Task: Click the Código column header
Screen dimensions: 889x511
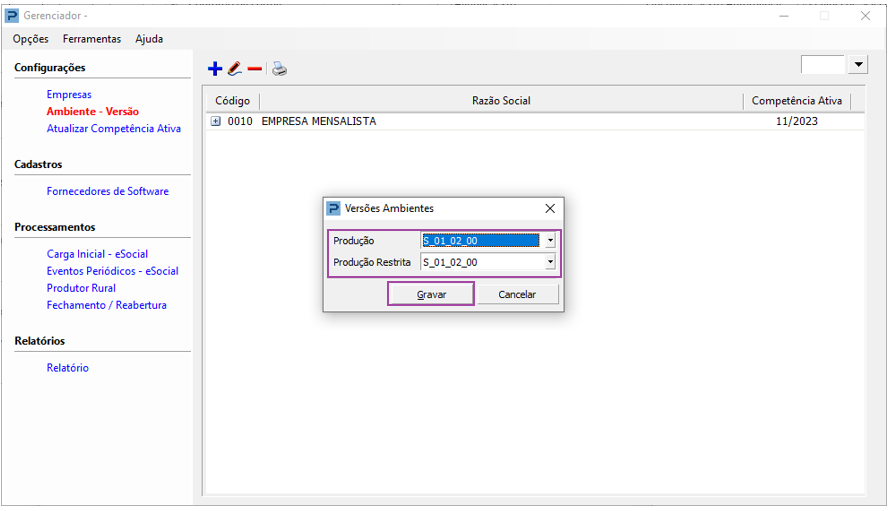Action: pos(232,100)
